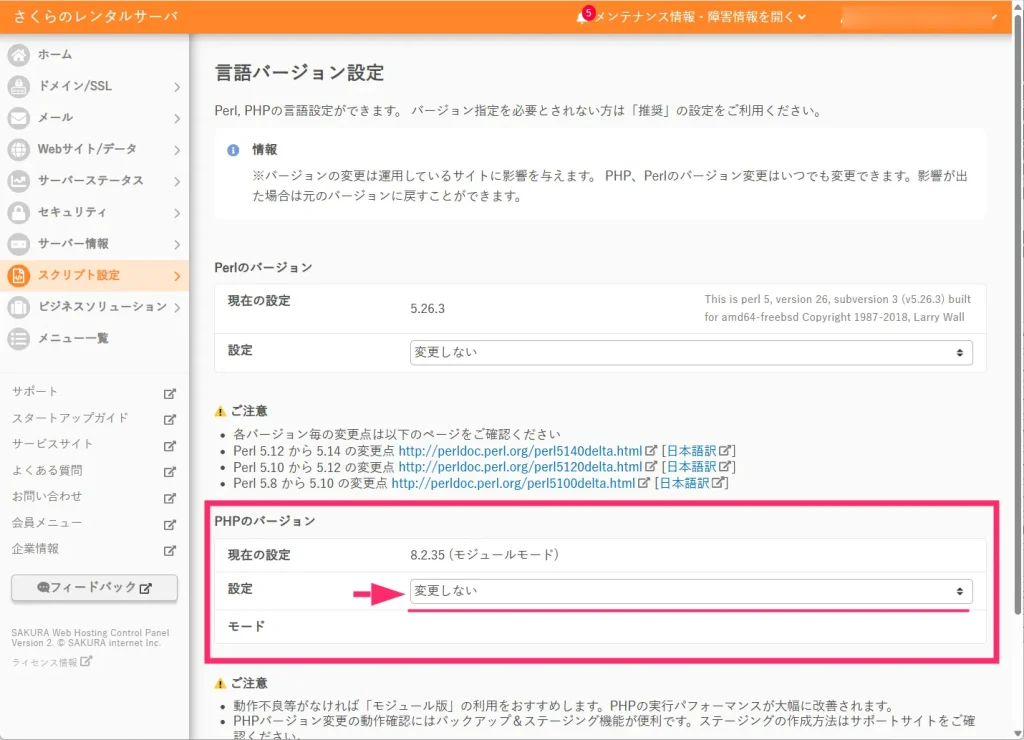Click external link icon beside よくある質問
Viewport: 1024px width, 740px height.
tap(170, 472)
